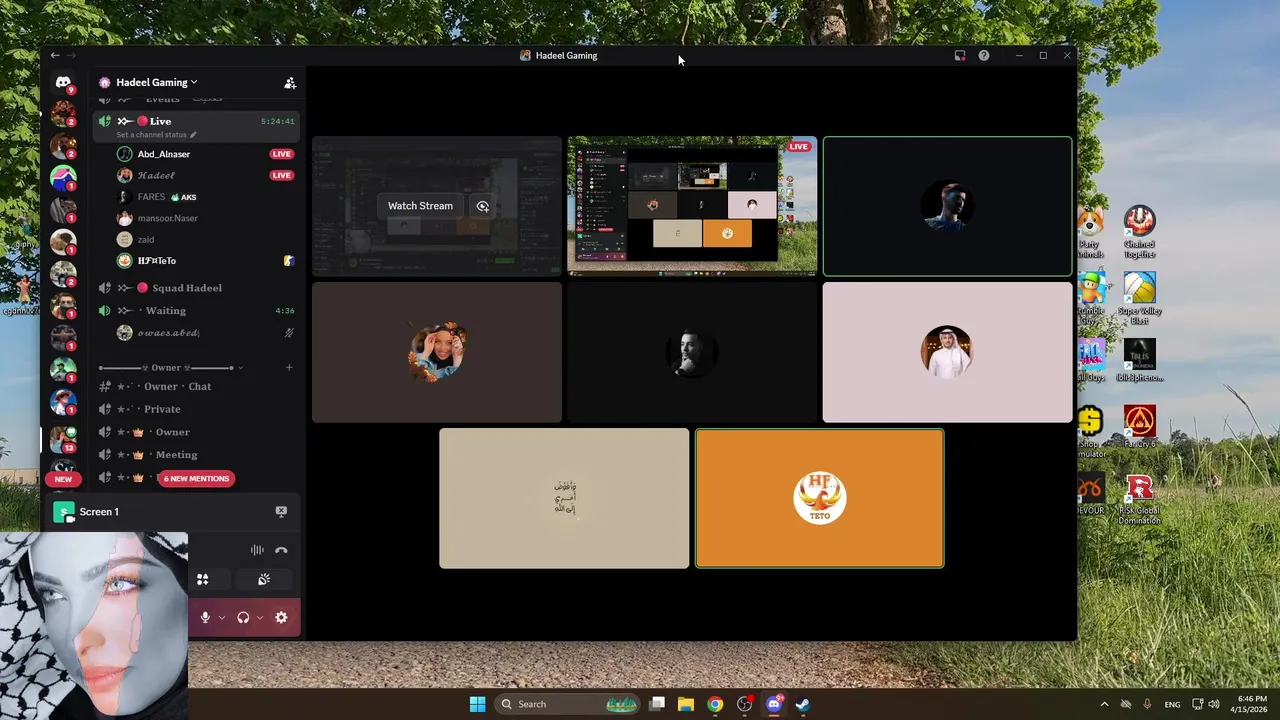Open the Live voice channel
Screen dimensions: 1280x720
point(197,126)
